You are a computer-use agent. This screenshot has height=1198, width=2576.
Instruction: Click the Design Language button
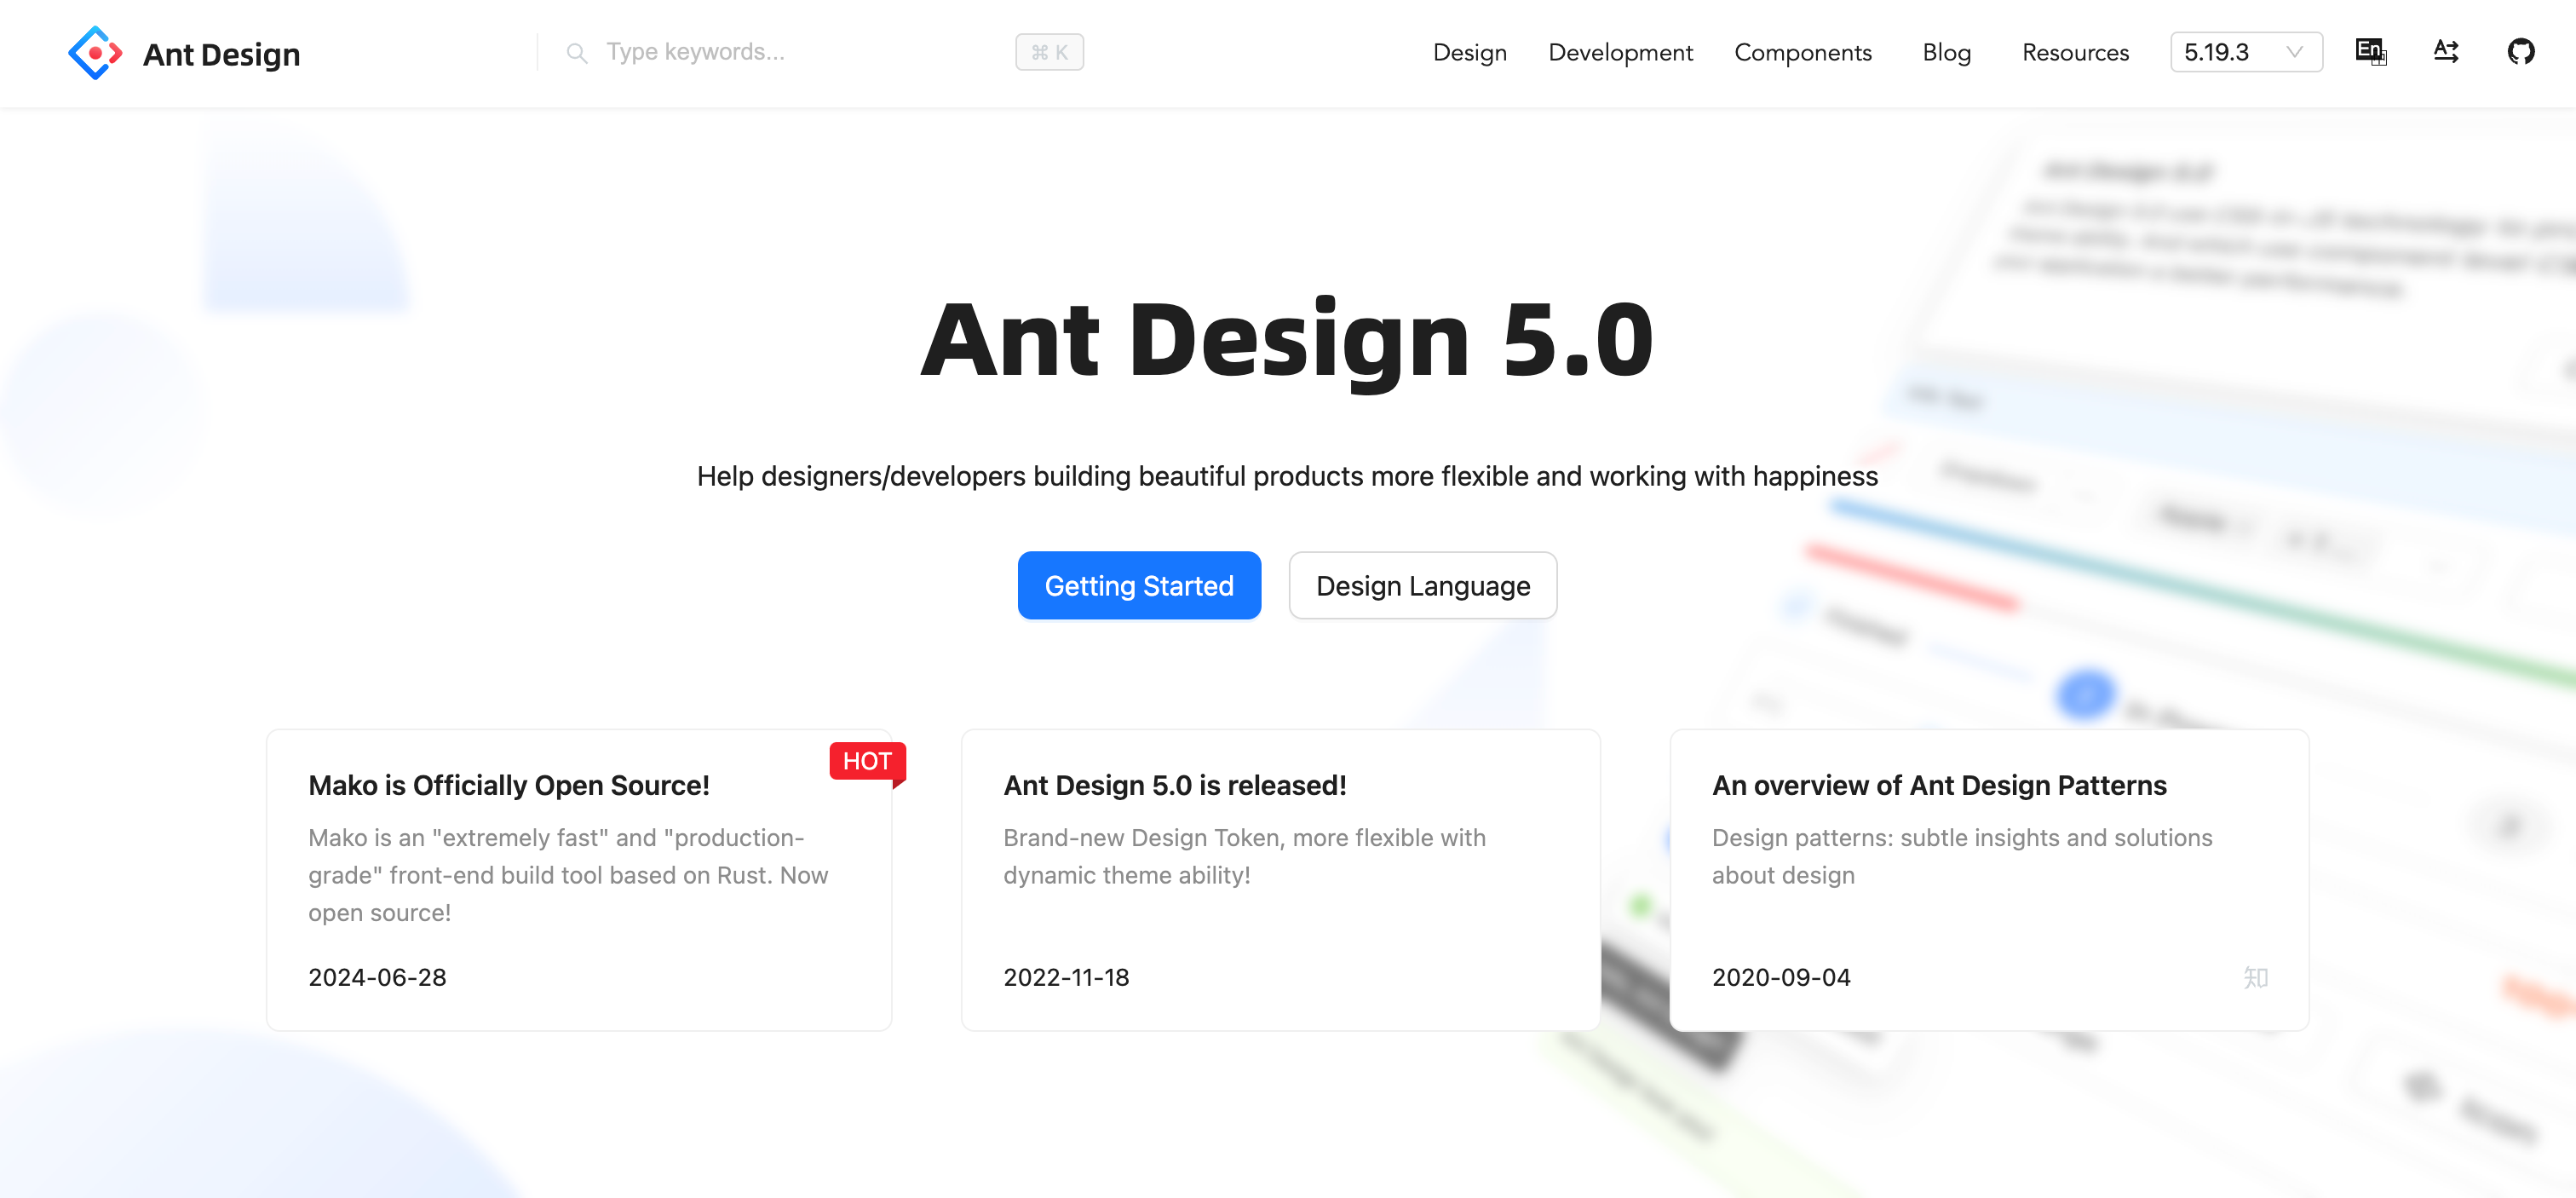point(1422,585)
